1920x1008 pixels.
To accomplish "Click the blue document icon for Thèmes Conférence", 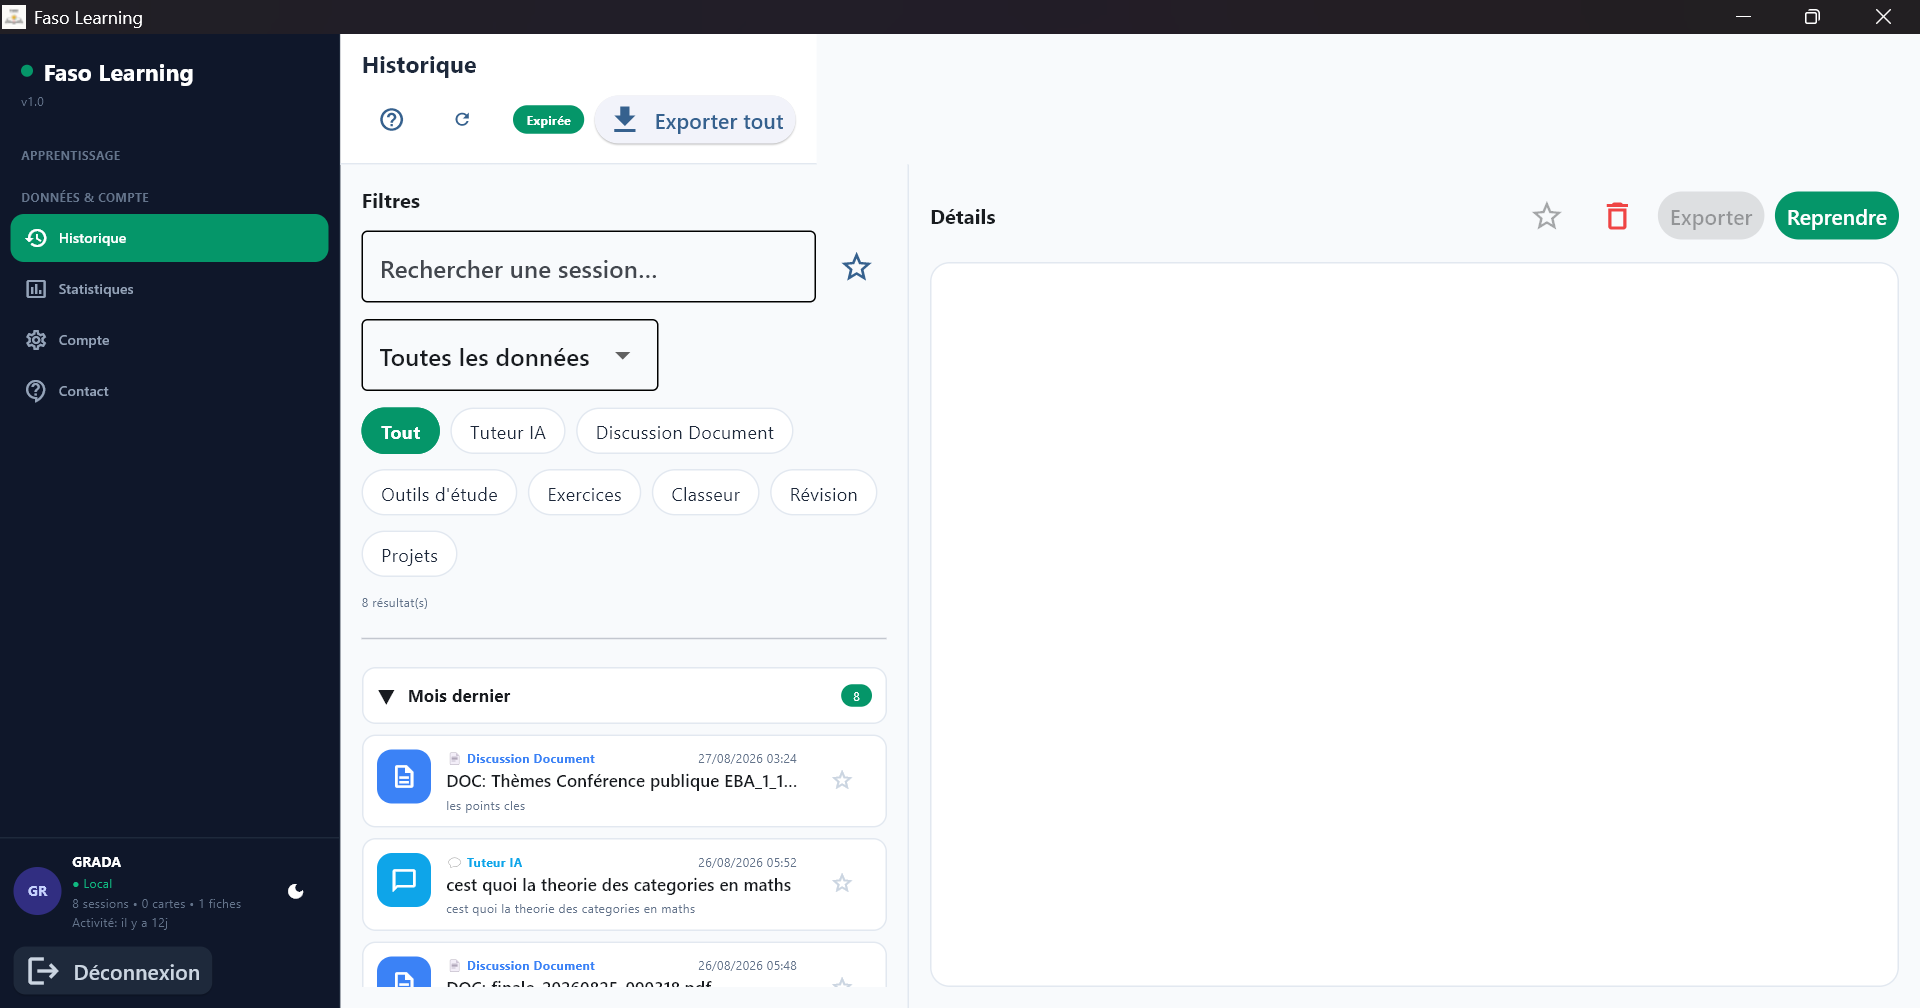I will click(404, 777).
